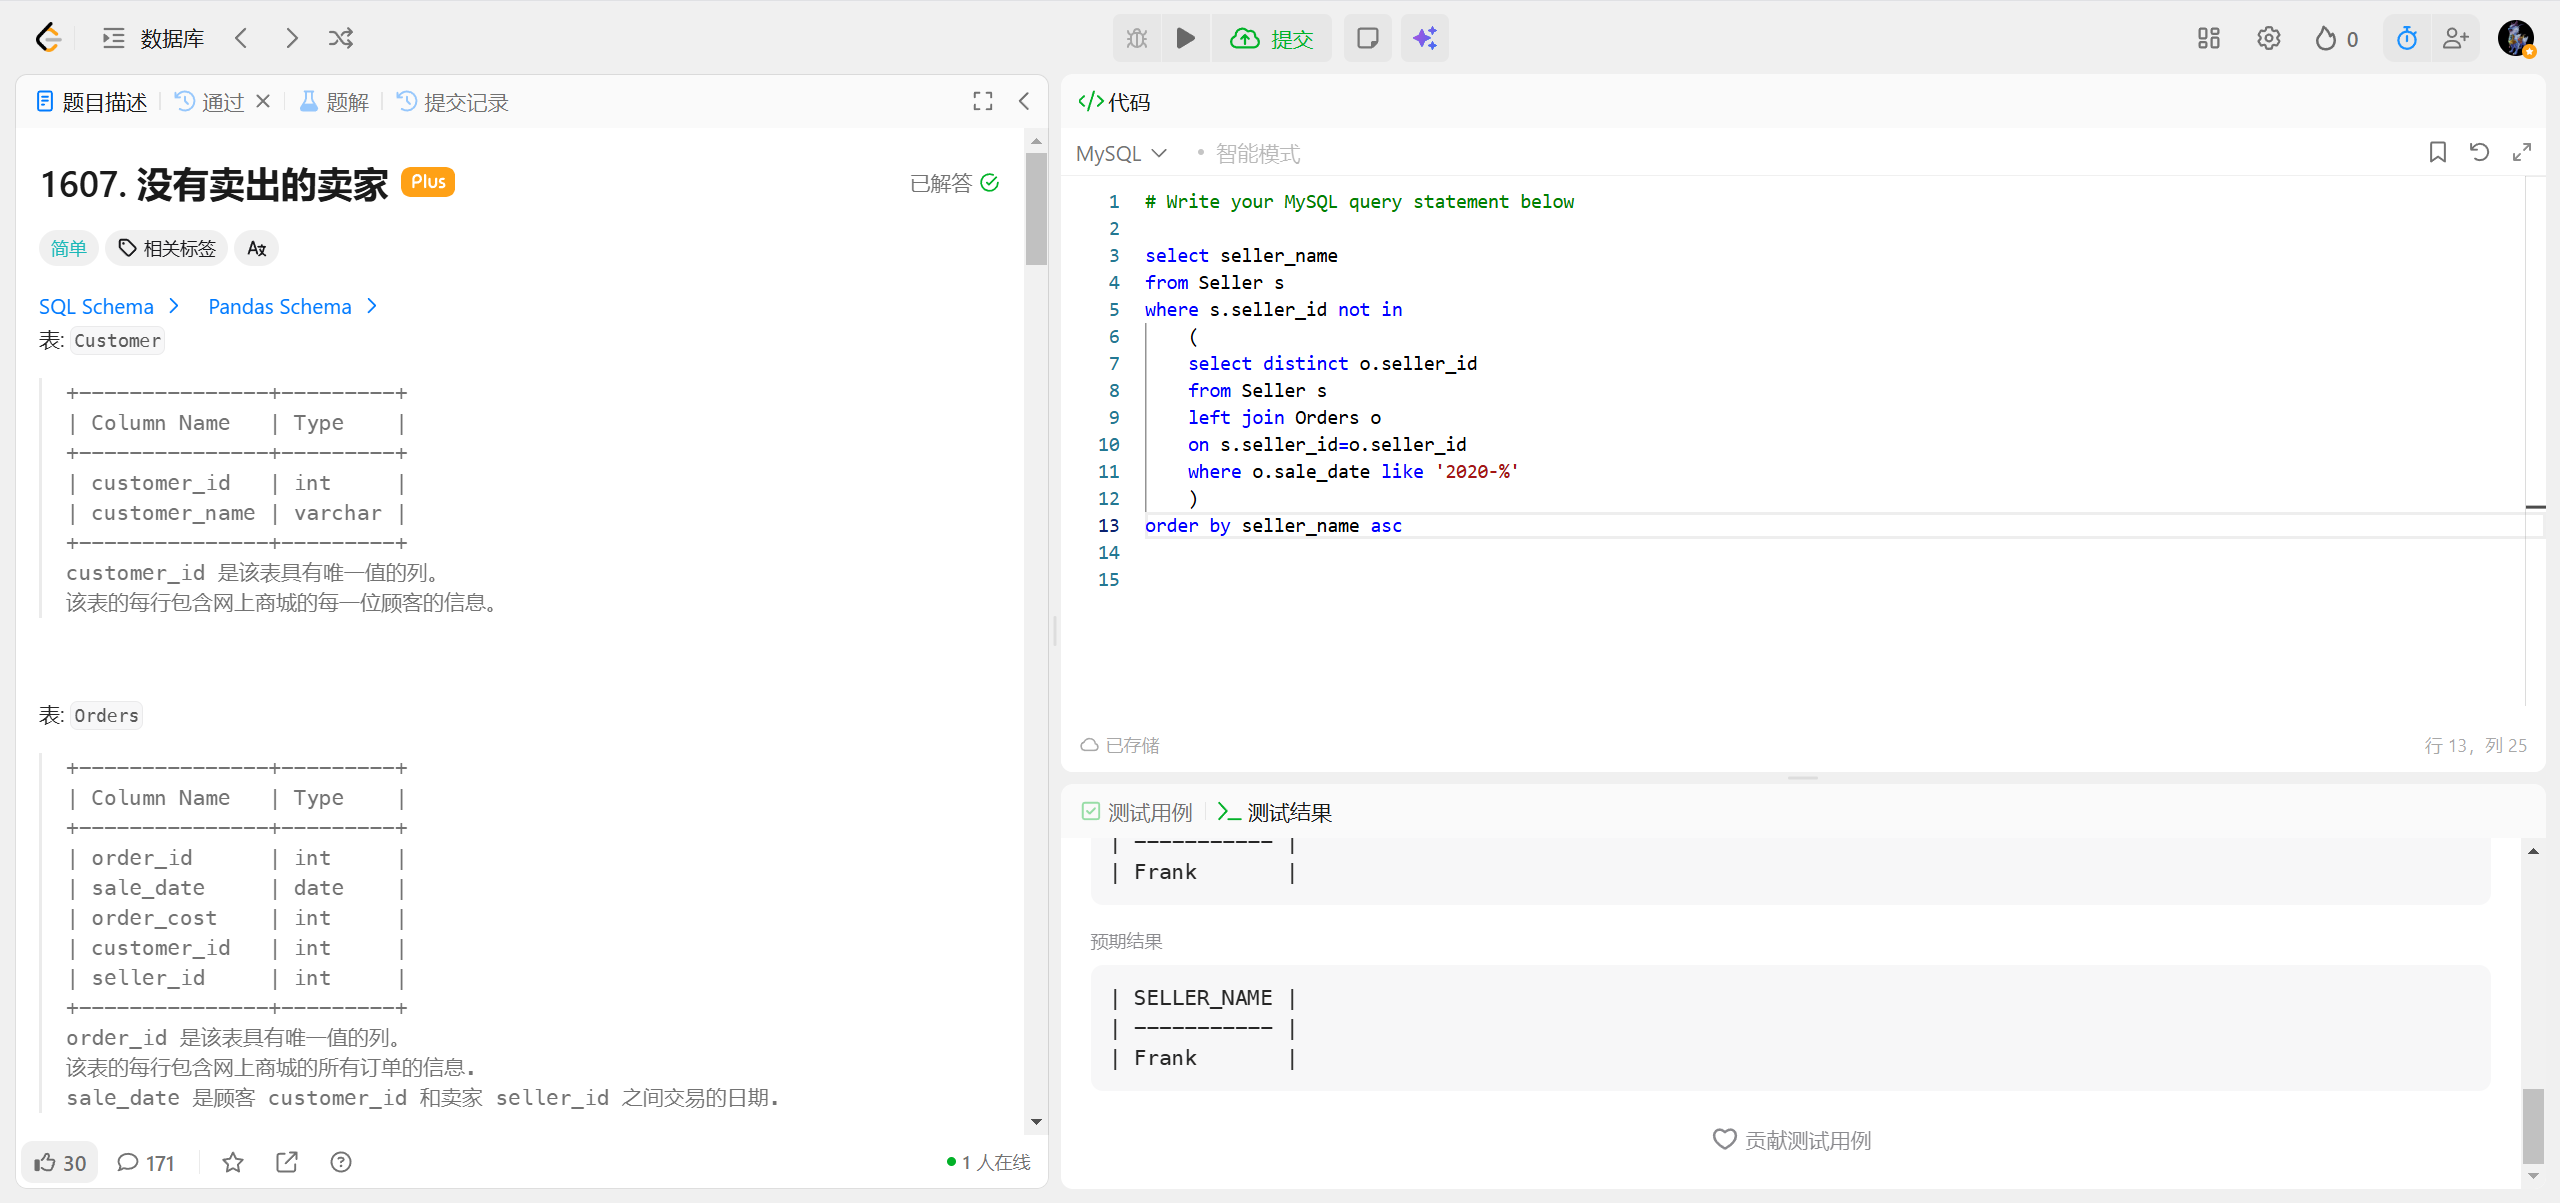Viewport: 2560px width, 1203px height.
Task: Submit the solution with 提交
Action: (1272, 38)
